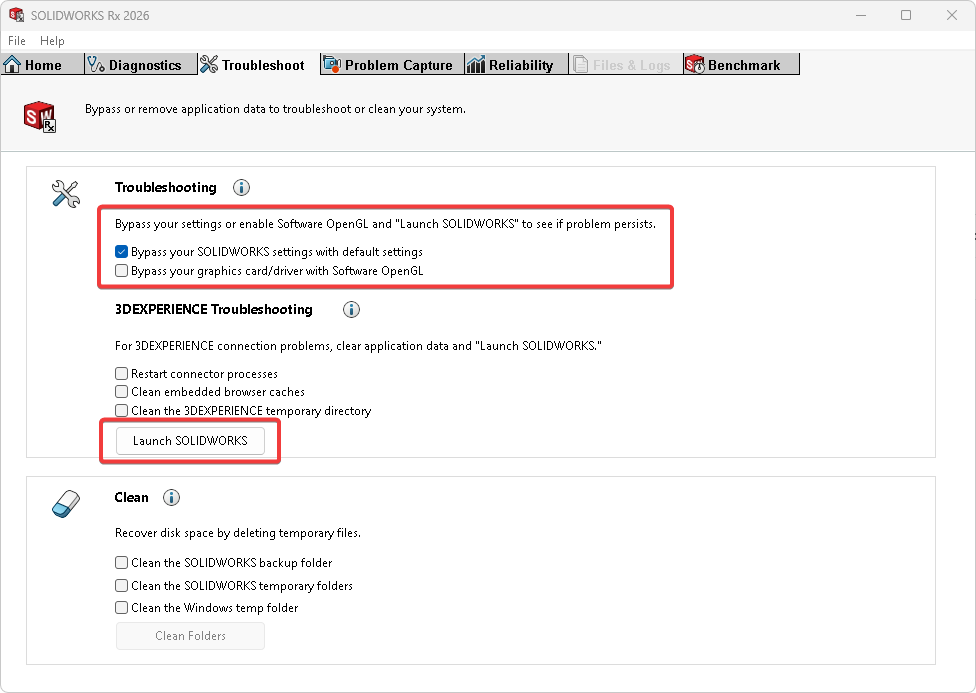Open the Home tab
The width and height of the screenshot is (976, 693).
42,65
